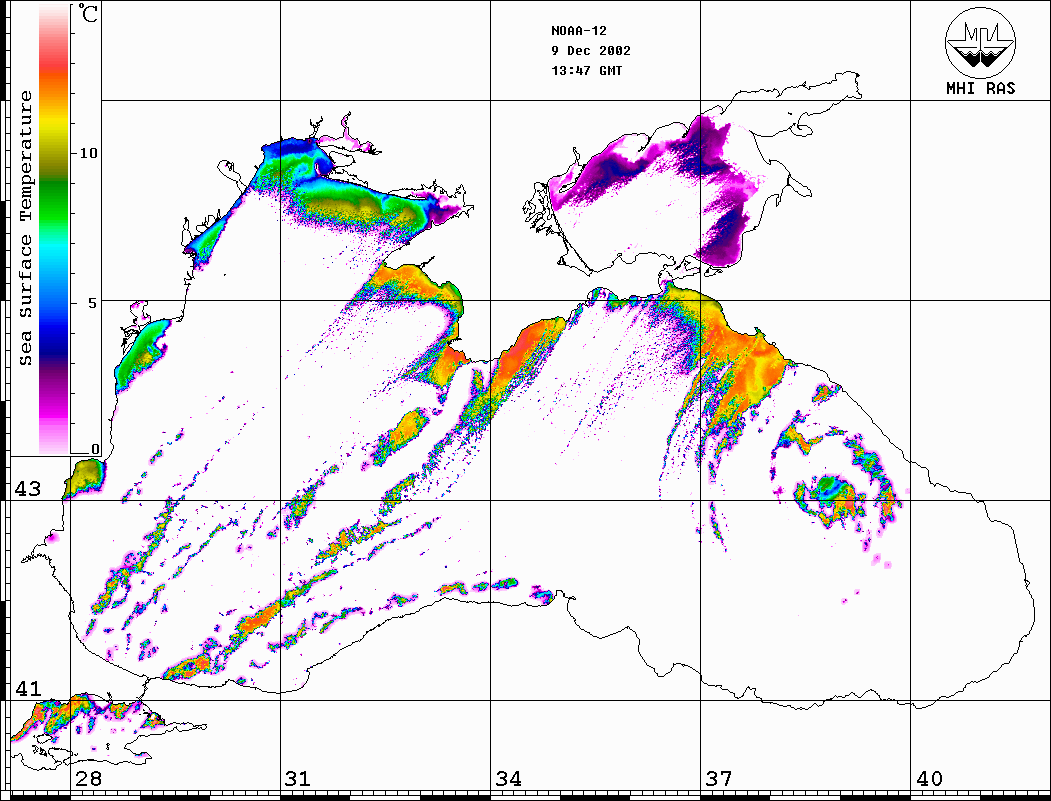Click the time text '13:47 GMT'
Image resolution: width=1051 pixels, height=801 pixels.
tap(586, 70)
